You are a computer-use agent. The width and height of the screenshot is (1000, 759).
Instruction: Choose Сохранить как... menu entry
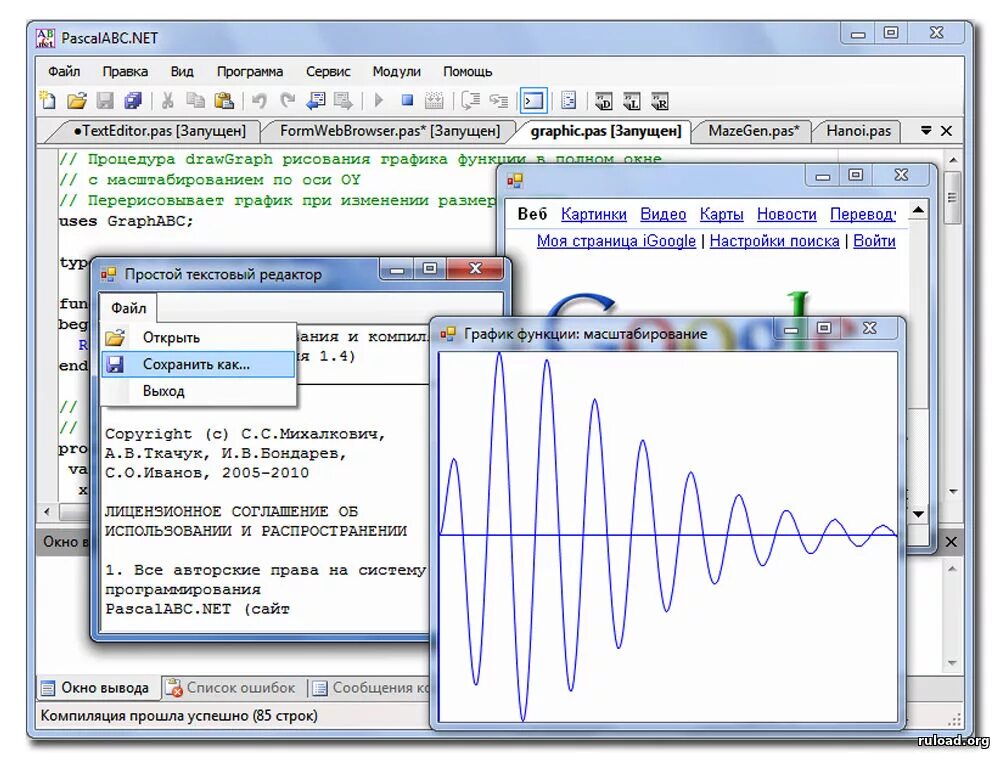coord(198,364)
